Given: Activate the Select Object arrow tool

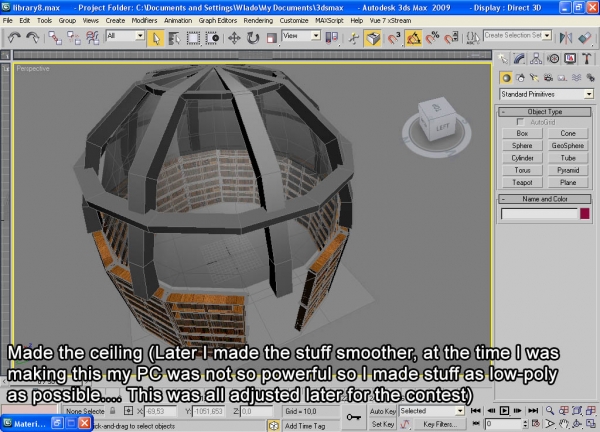Looking at the screenshot, I should tap(155, 38).
